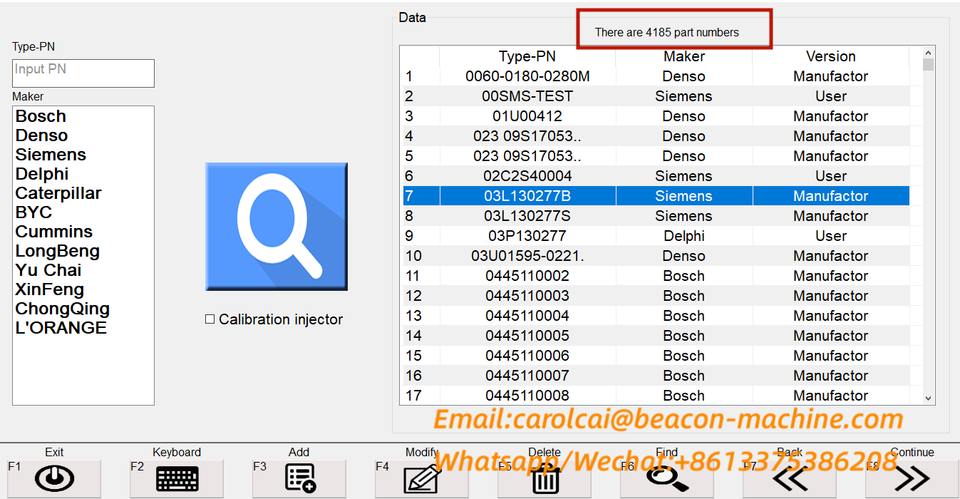Click the Version column header
The width and height of the screenshot is (960, 499).
pyautogui.click(x=831, y=56)
